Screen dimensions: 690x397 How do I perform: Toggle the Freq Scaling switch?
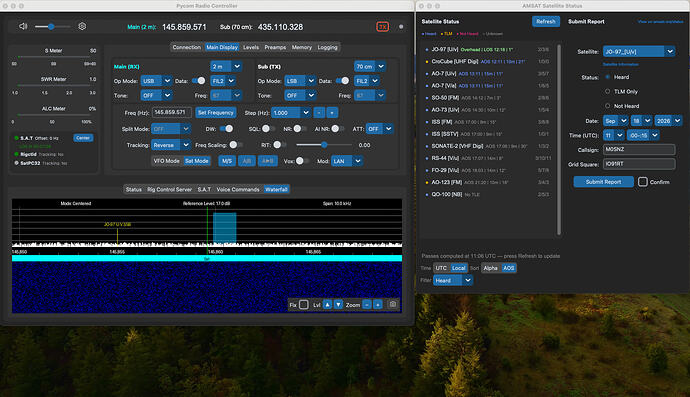[x=235, y=145]
